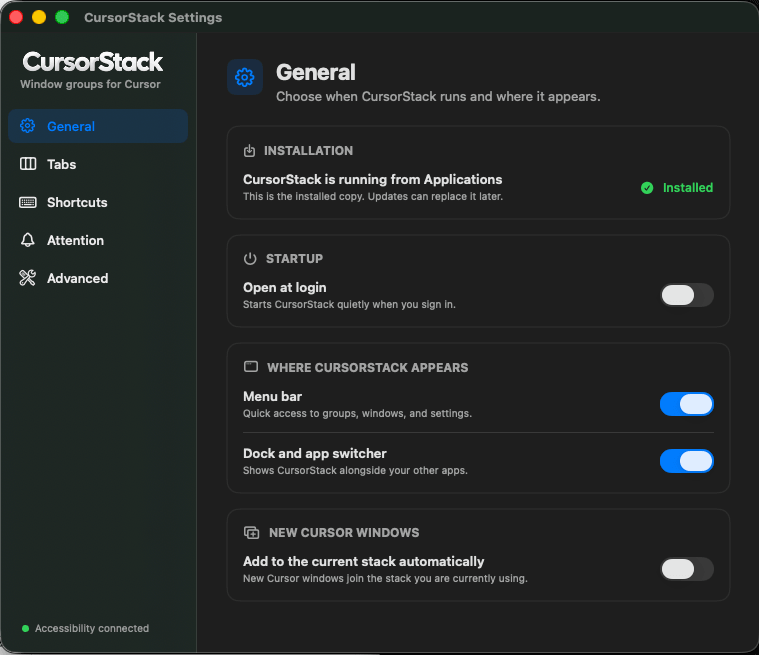Open the Tabs settings section
The image size is (759, 655).
point(98,164)
